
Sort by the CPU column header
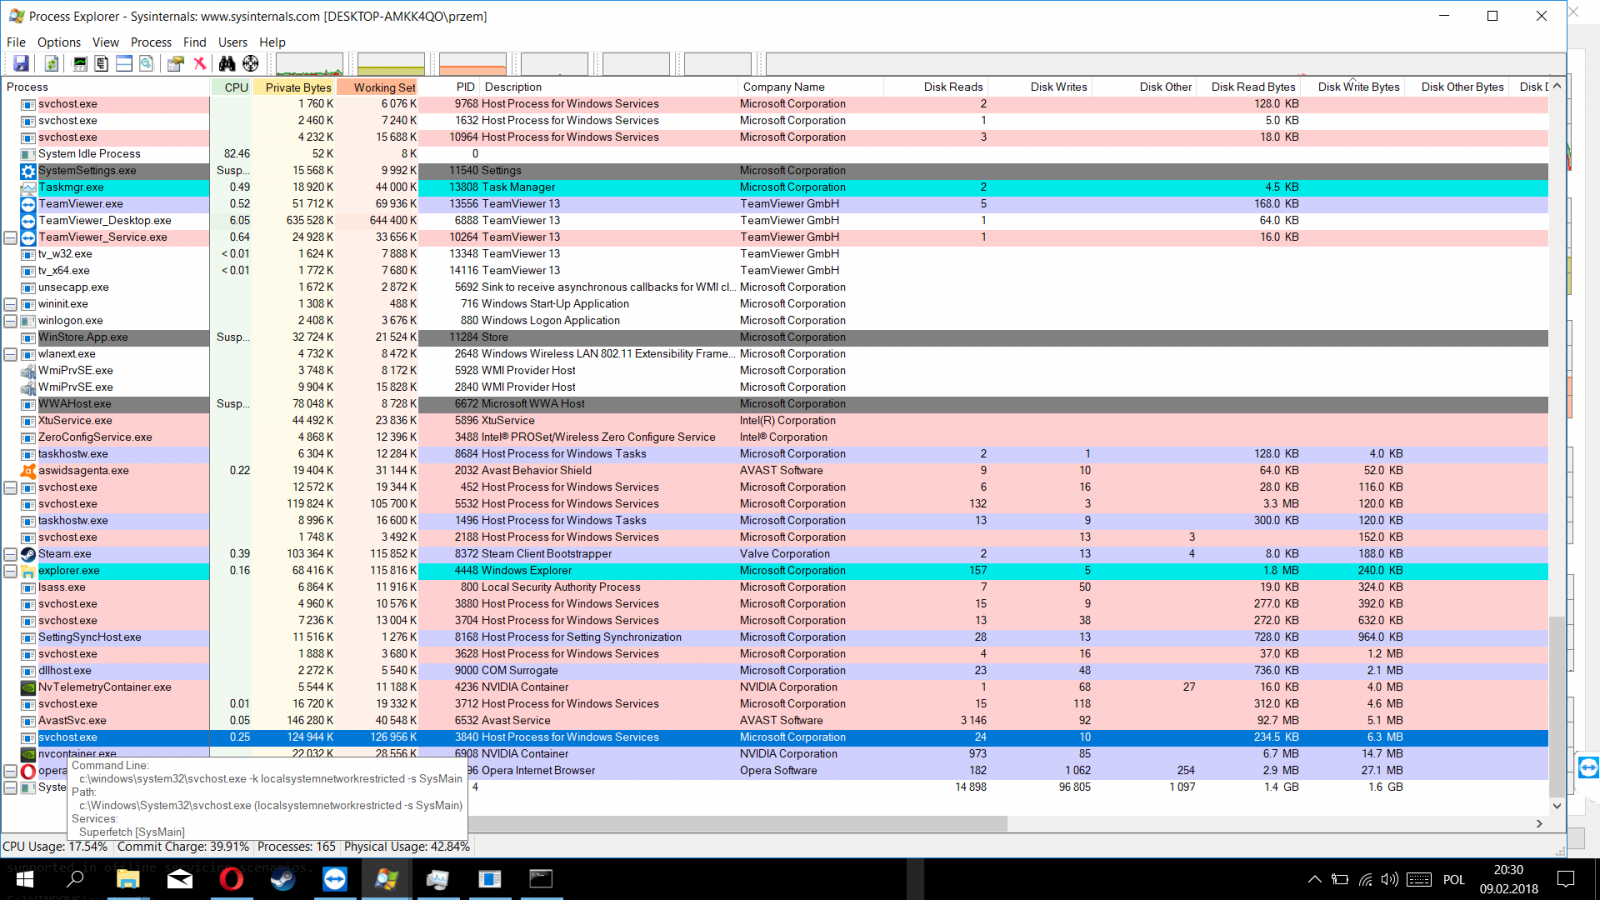click(x=231, y=87)
